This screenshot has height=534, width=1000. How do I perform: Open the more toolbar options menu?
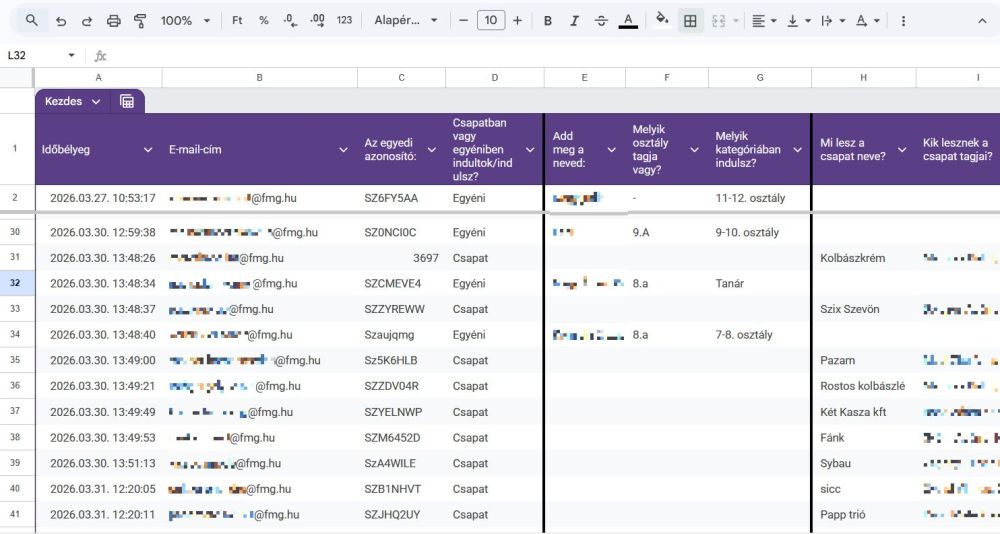click(903, 20)
